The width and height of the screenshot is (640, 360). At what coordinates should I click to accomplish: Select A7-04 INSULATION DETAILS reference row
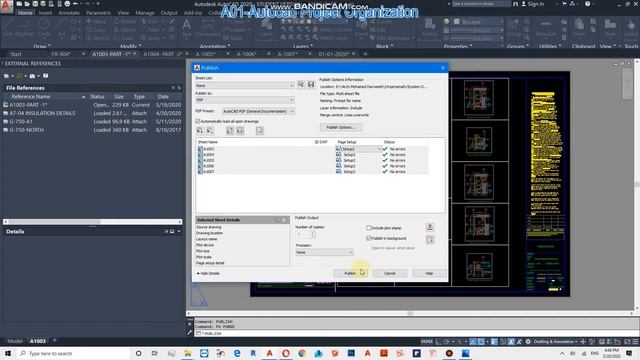[92, 113]
